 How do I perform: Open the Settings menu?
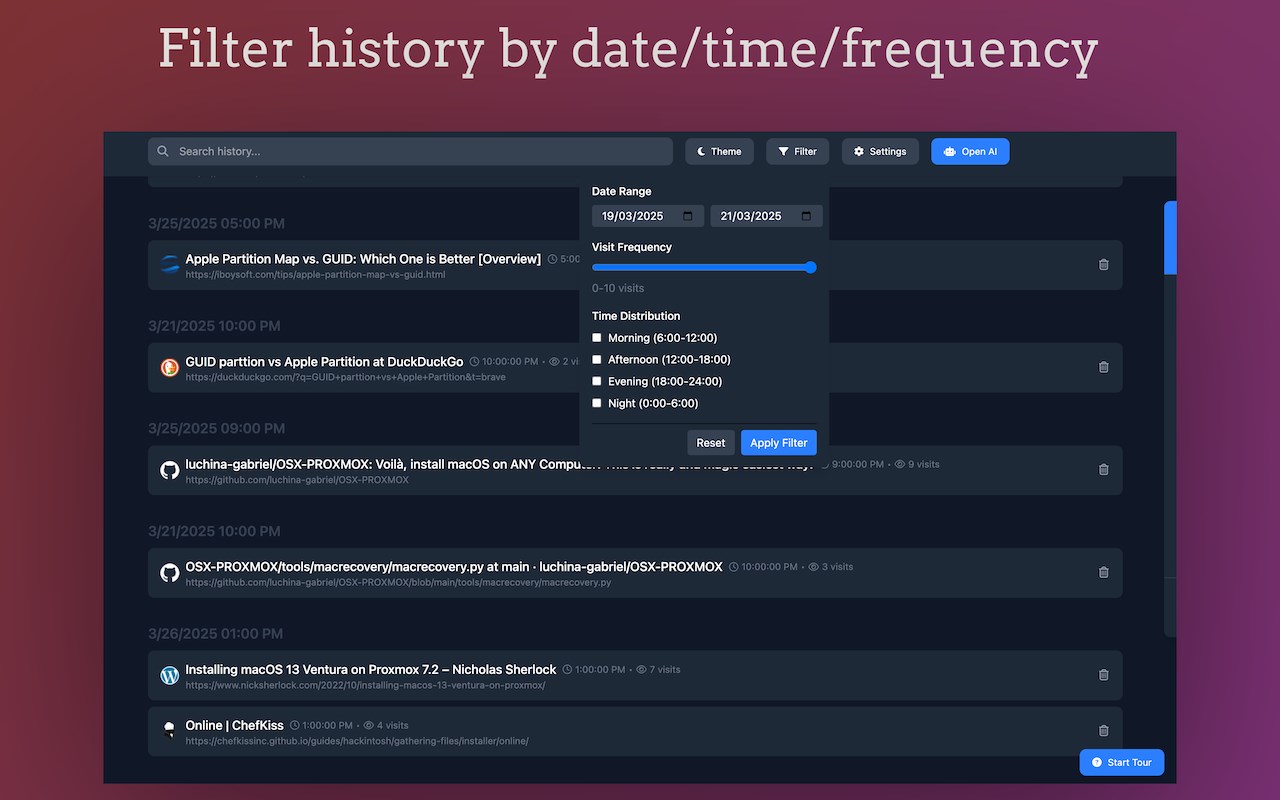[879, 152]
